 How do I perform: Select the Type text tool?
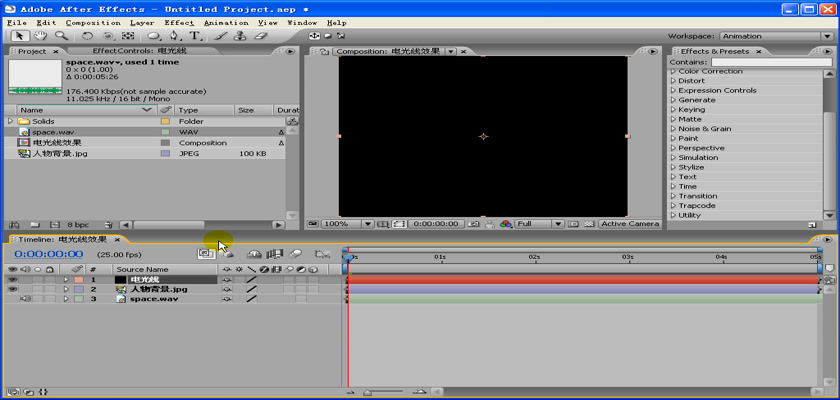pyautogui.click(x=194, y=36)
